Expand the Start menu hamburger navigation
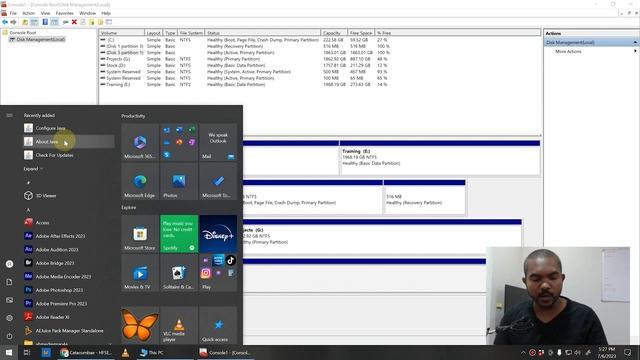 [x=9, y=116]
